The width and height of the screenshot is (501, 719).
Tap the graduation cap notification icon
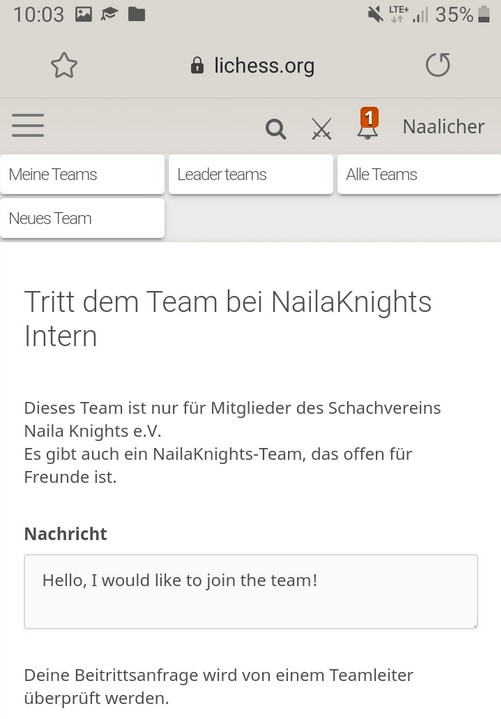(109, 15)
